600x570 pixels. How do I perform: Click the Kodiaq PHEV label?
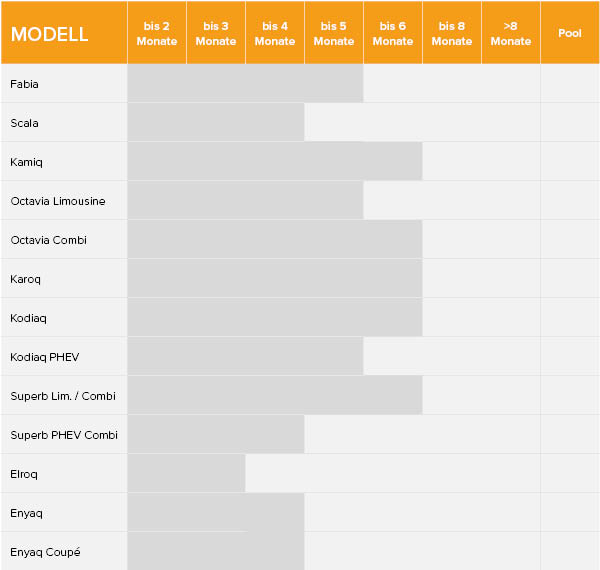coord(45,357)
